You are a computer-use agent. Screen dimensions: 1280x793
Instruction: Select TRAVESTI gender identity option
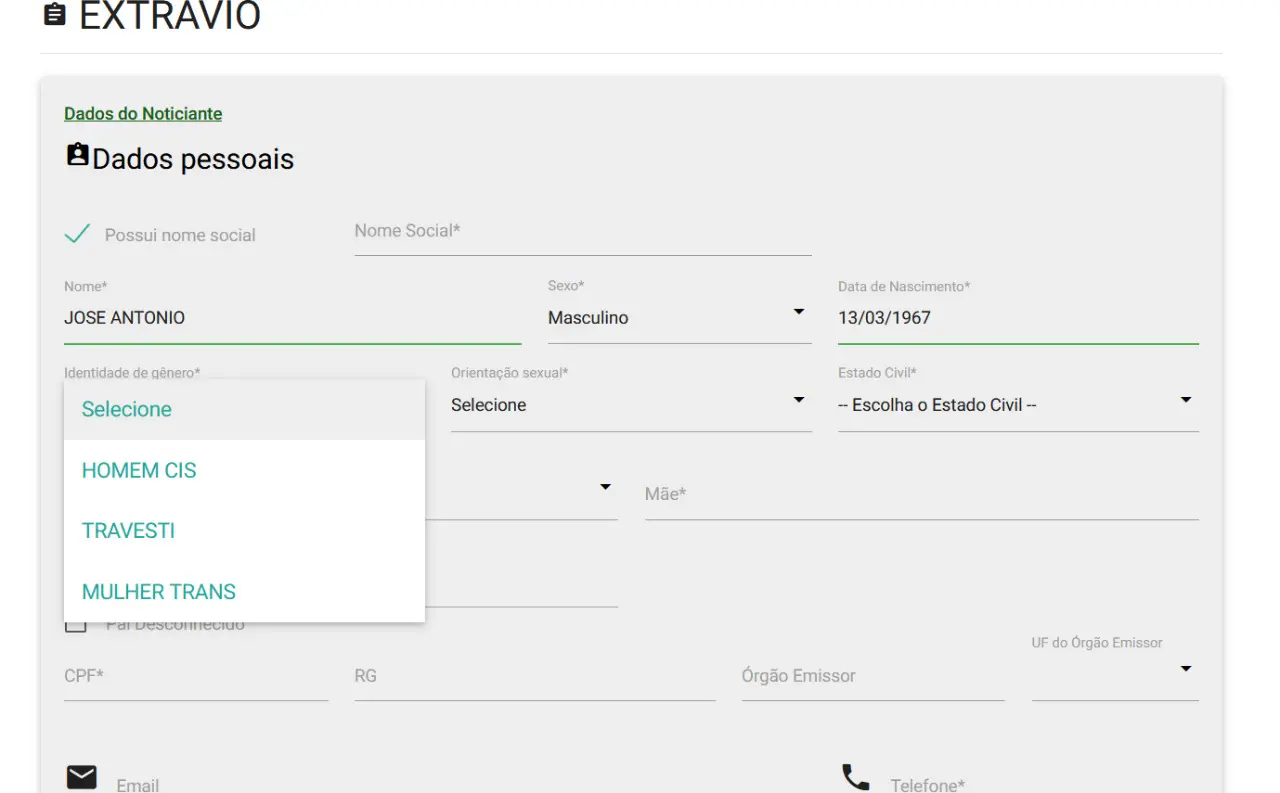coord(128,531)
